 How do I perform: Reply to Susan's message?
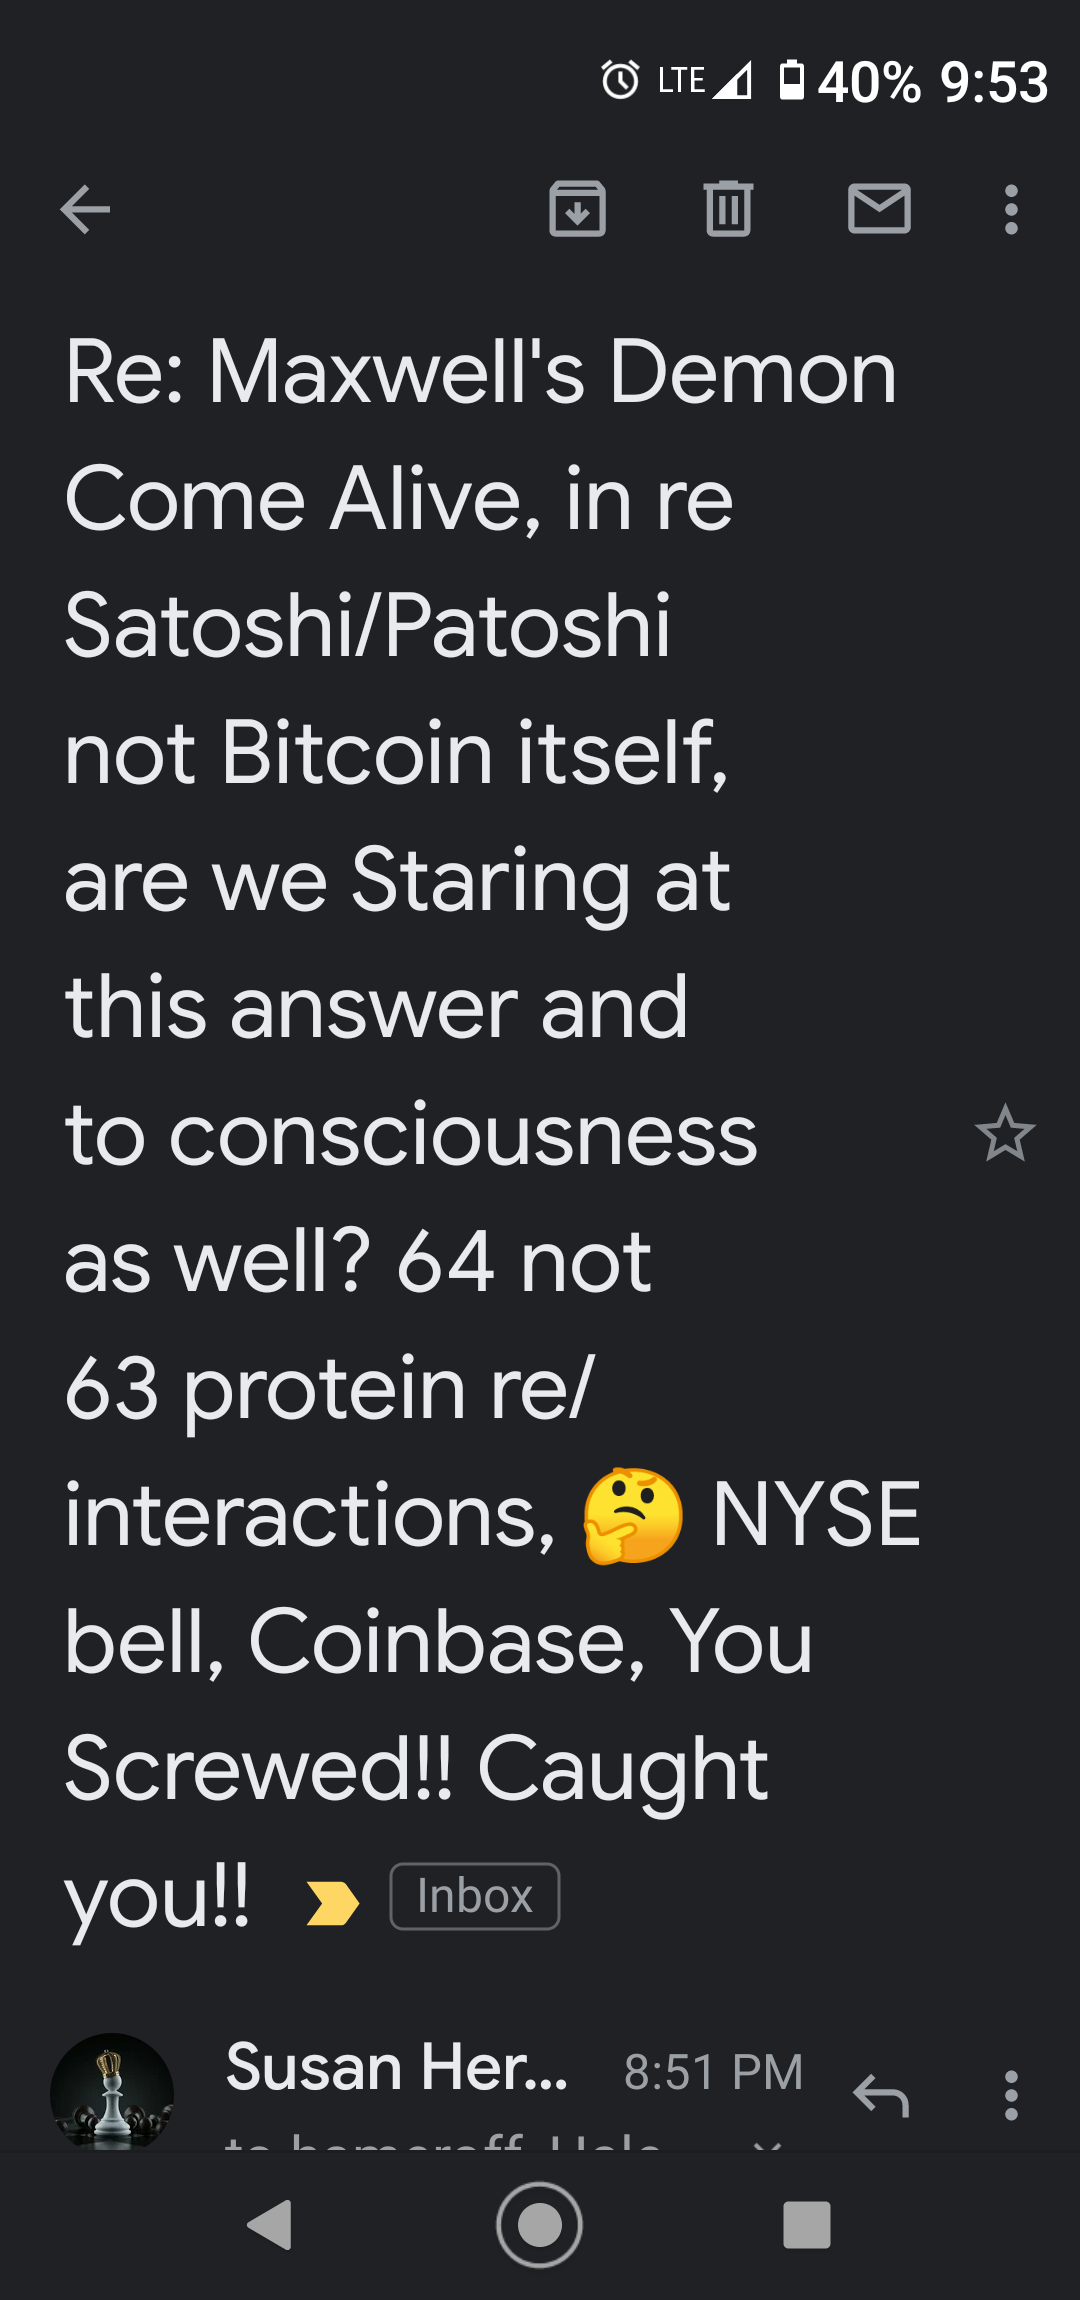(881, 2095)
